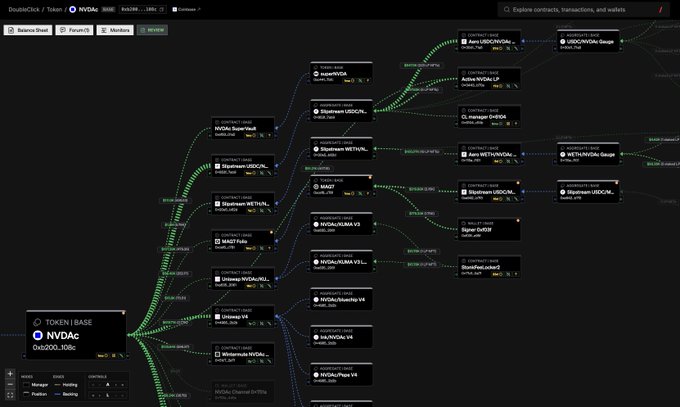Click the L control in Controls panel
This screenshot has height=407, width=680.
pos(108,395)
